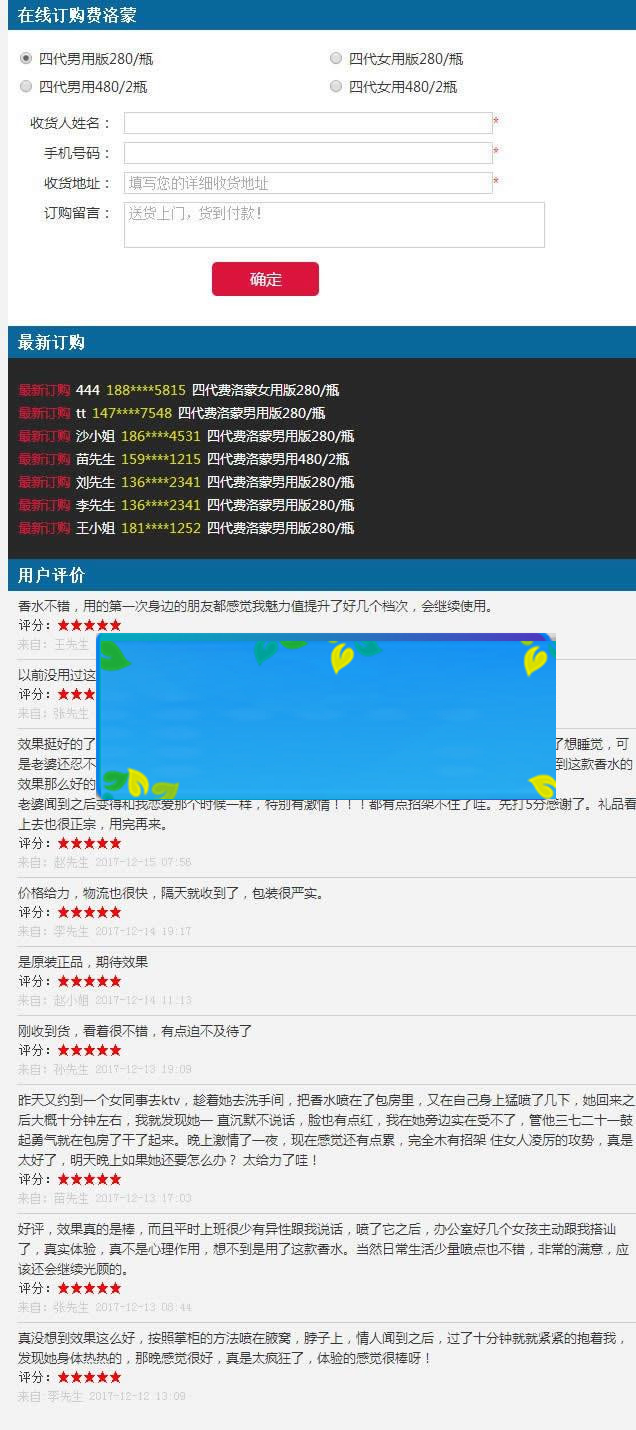Click the latest order entry from 沙小姐
This screenshot has height=1430, width=636.
tap(186, 436)
